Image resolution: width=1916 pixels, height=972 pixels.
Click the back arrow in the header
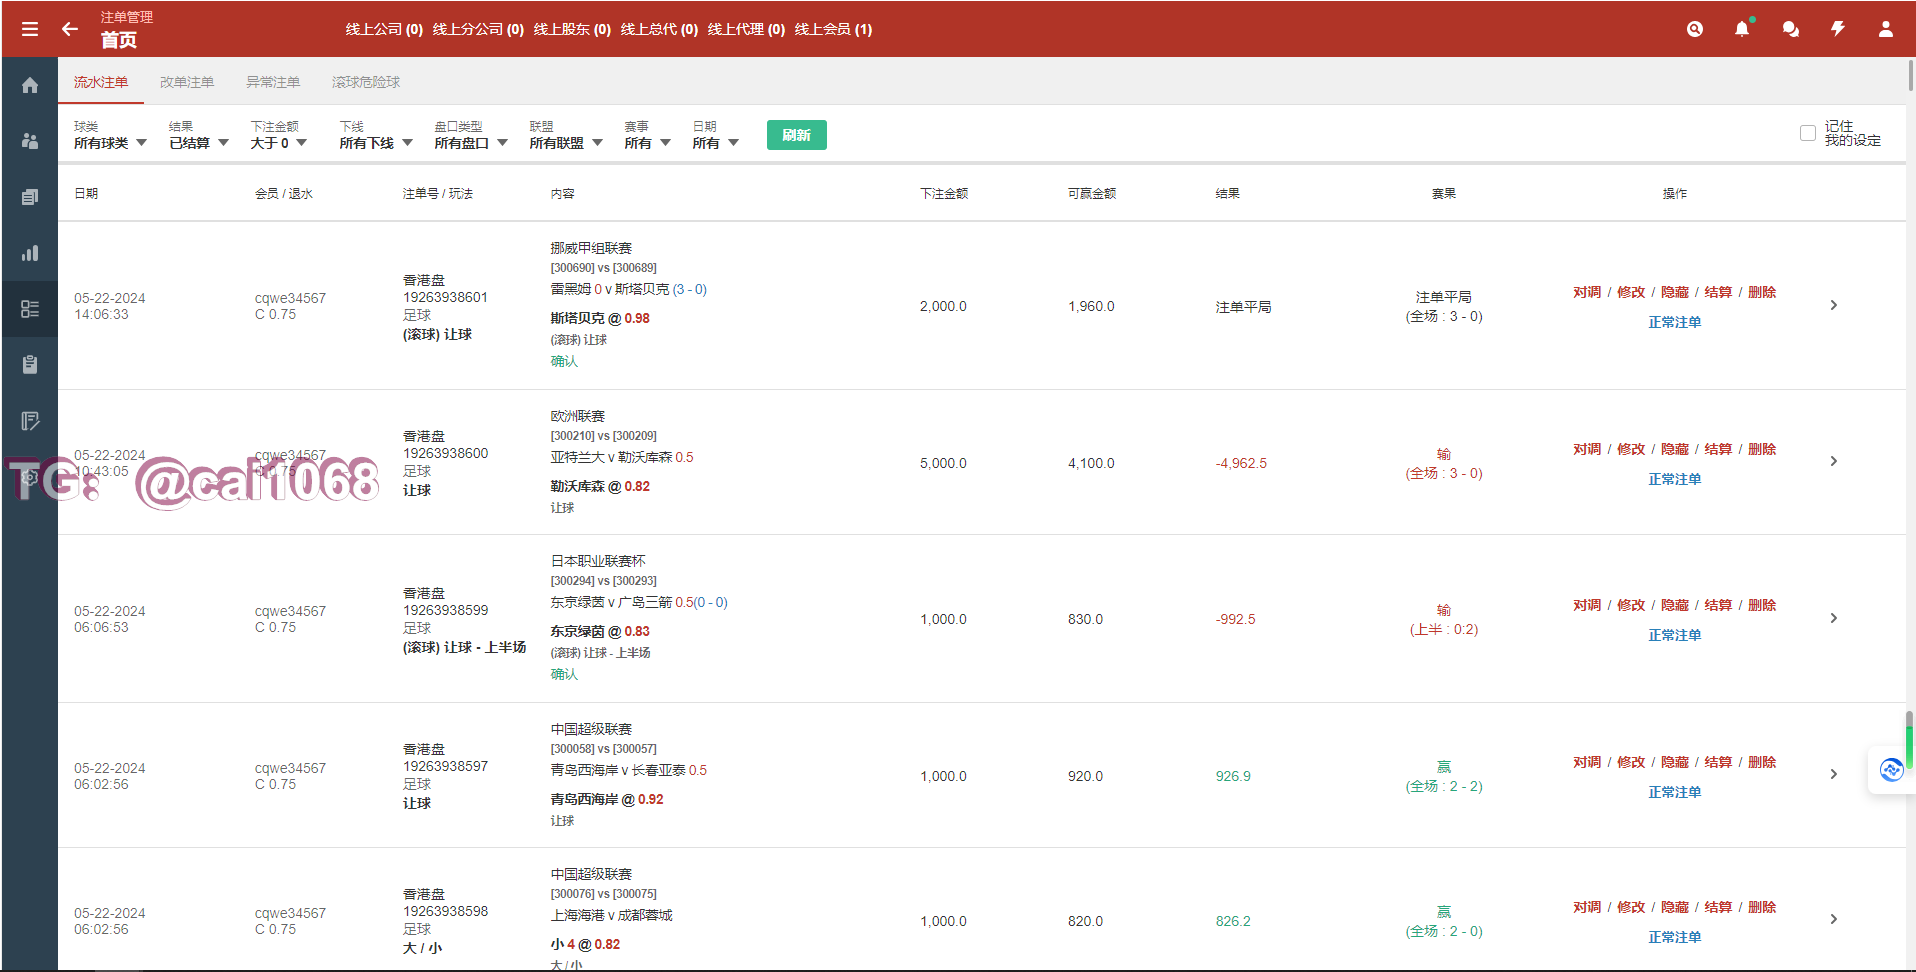pos(70,29)
